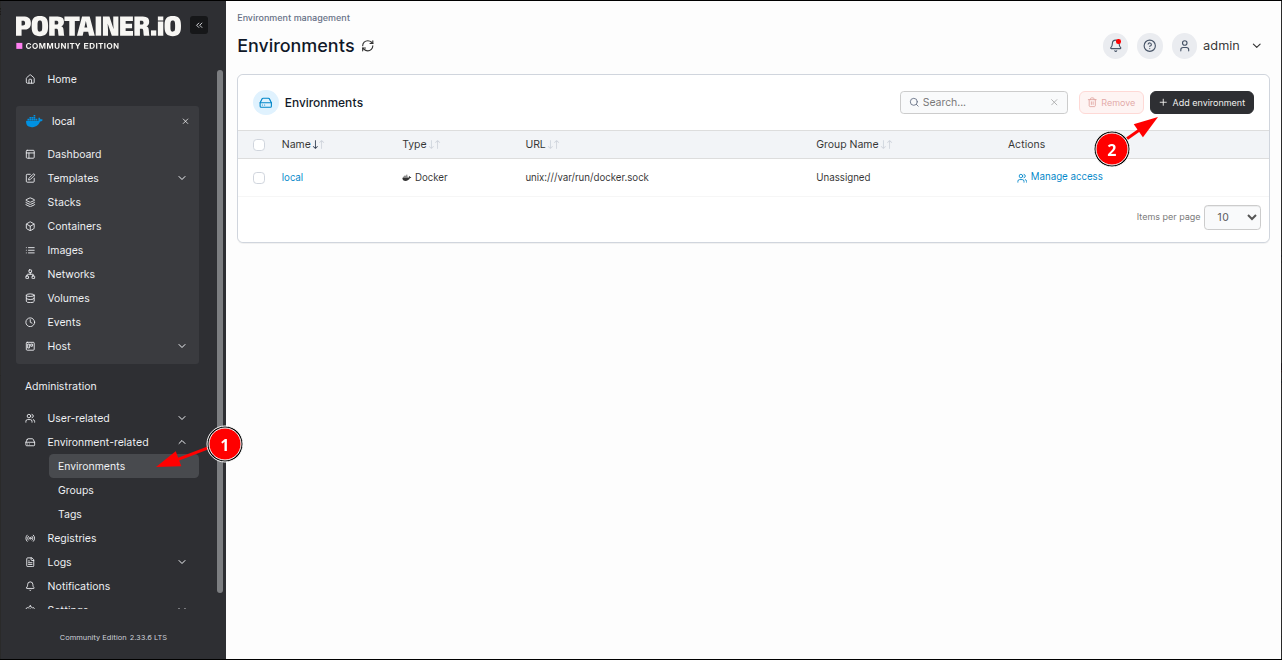Go to the Registries page

(x=72, y=538)
